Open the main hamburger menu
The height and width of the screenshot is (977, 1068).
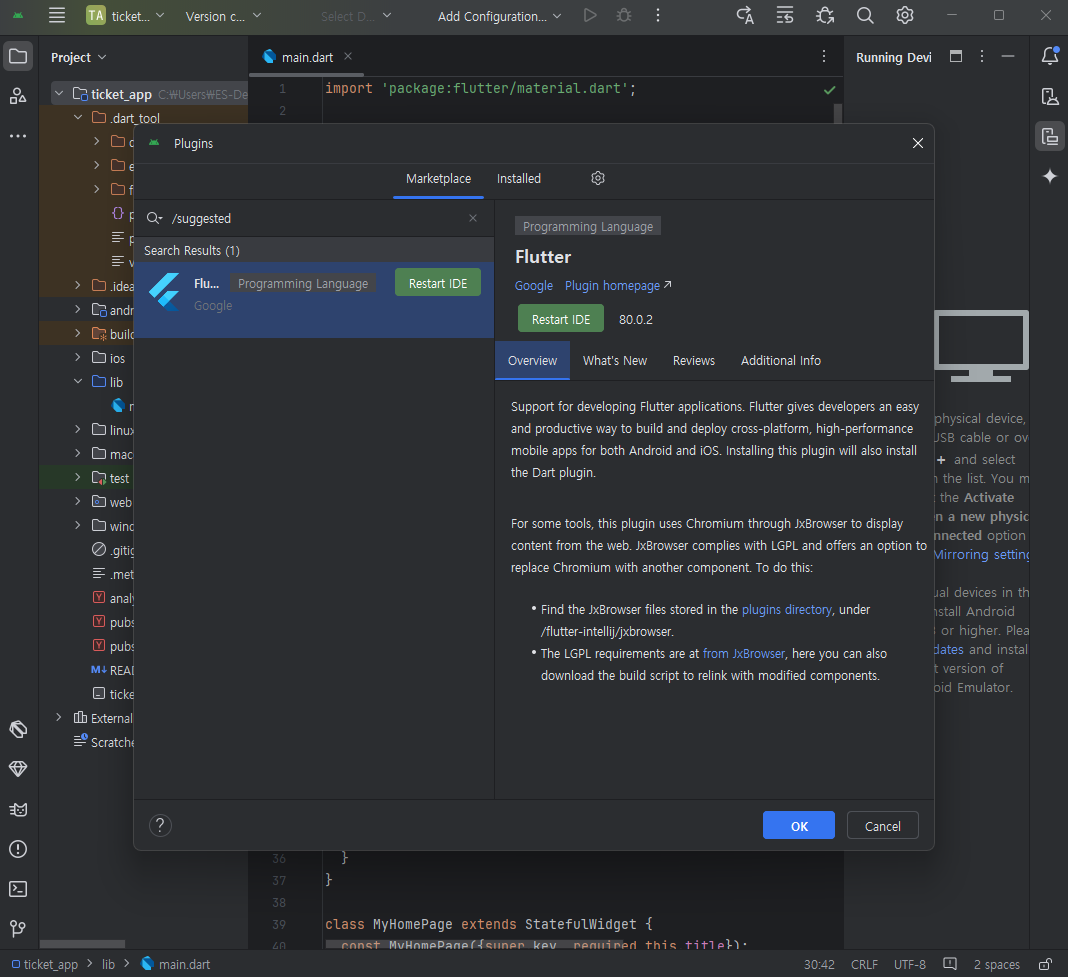coord(57,16)
